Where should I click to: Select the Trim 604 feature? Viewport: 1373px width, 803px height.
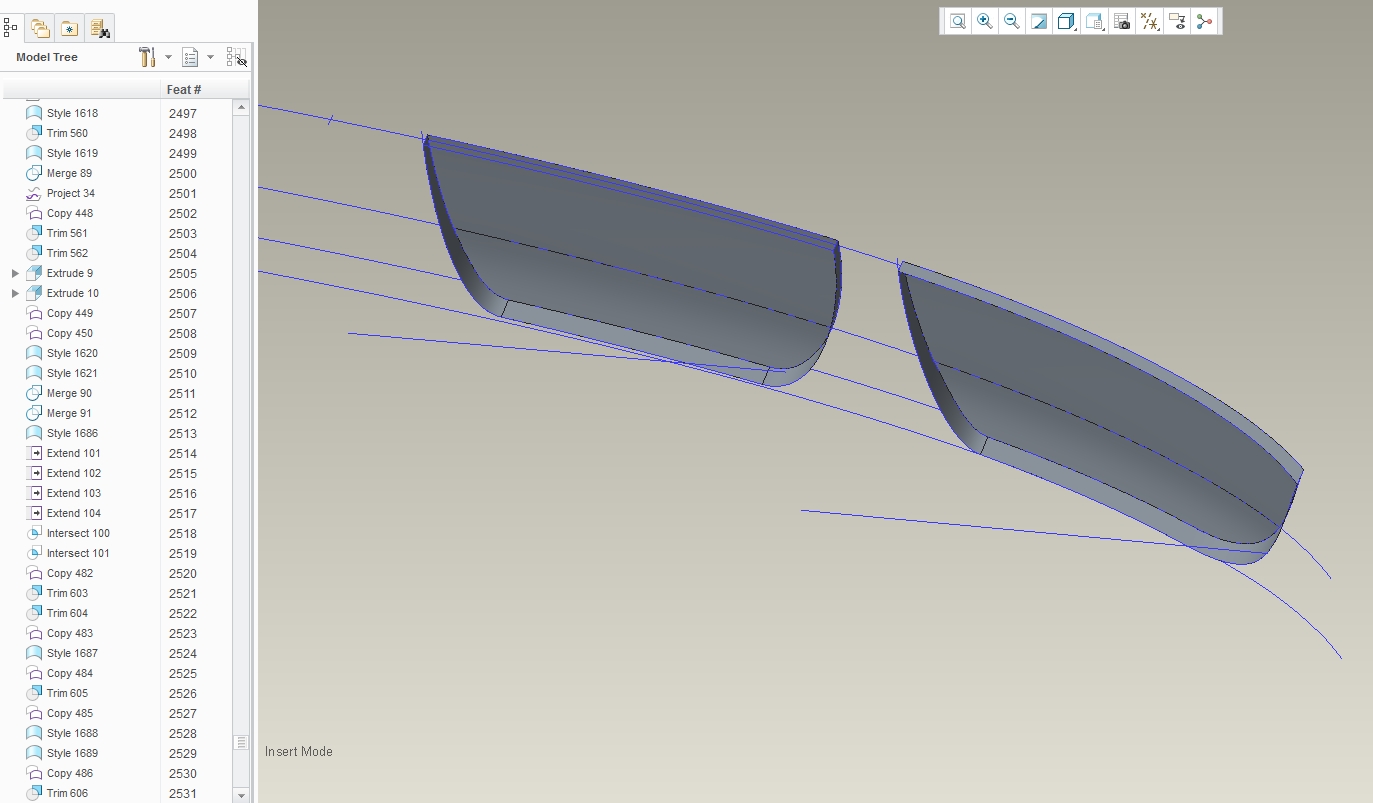tap(67, 613)
